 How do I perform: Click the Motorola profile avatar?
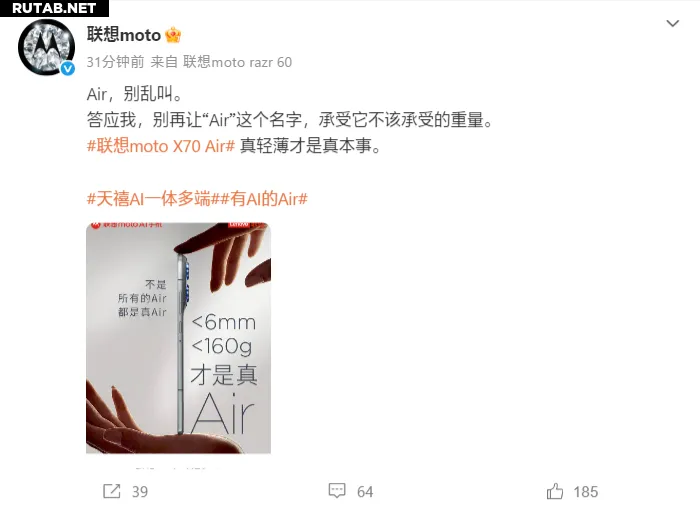(x=46, y=47)
